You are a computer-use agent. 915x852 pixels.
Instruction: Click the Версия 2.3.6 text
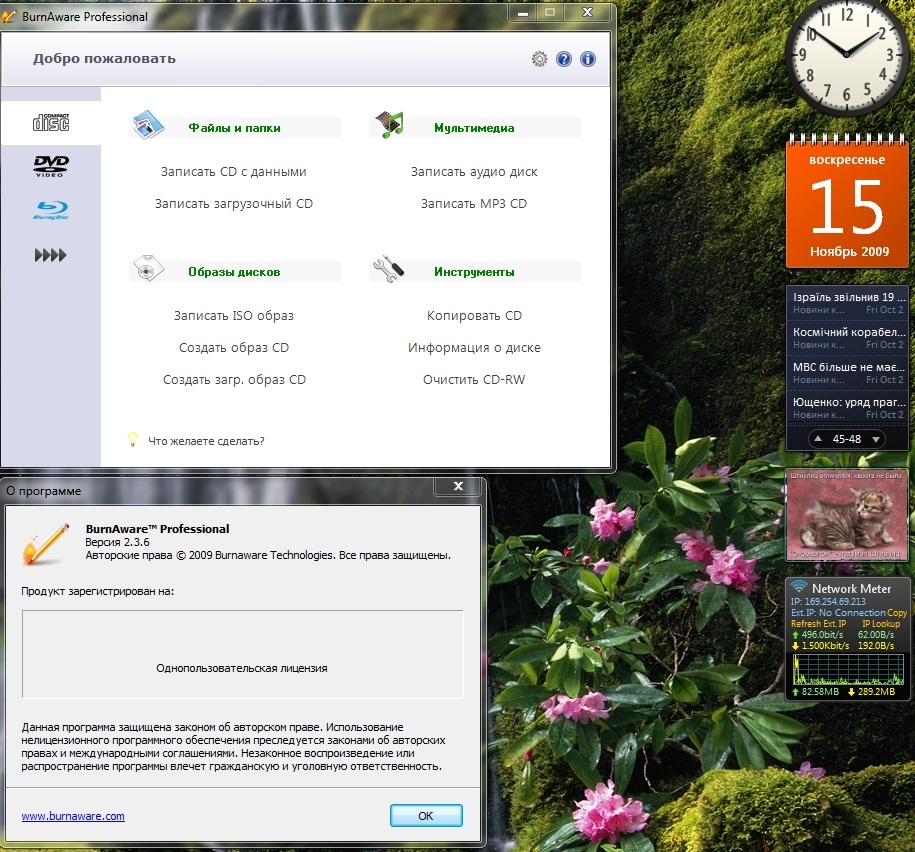click(x=117, y=542)
